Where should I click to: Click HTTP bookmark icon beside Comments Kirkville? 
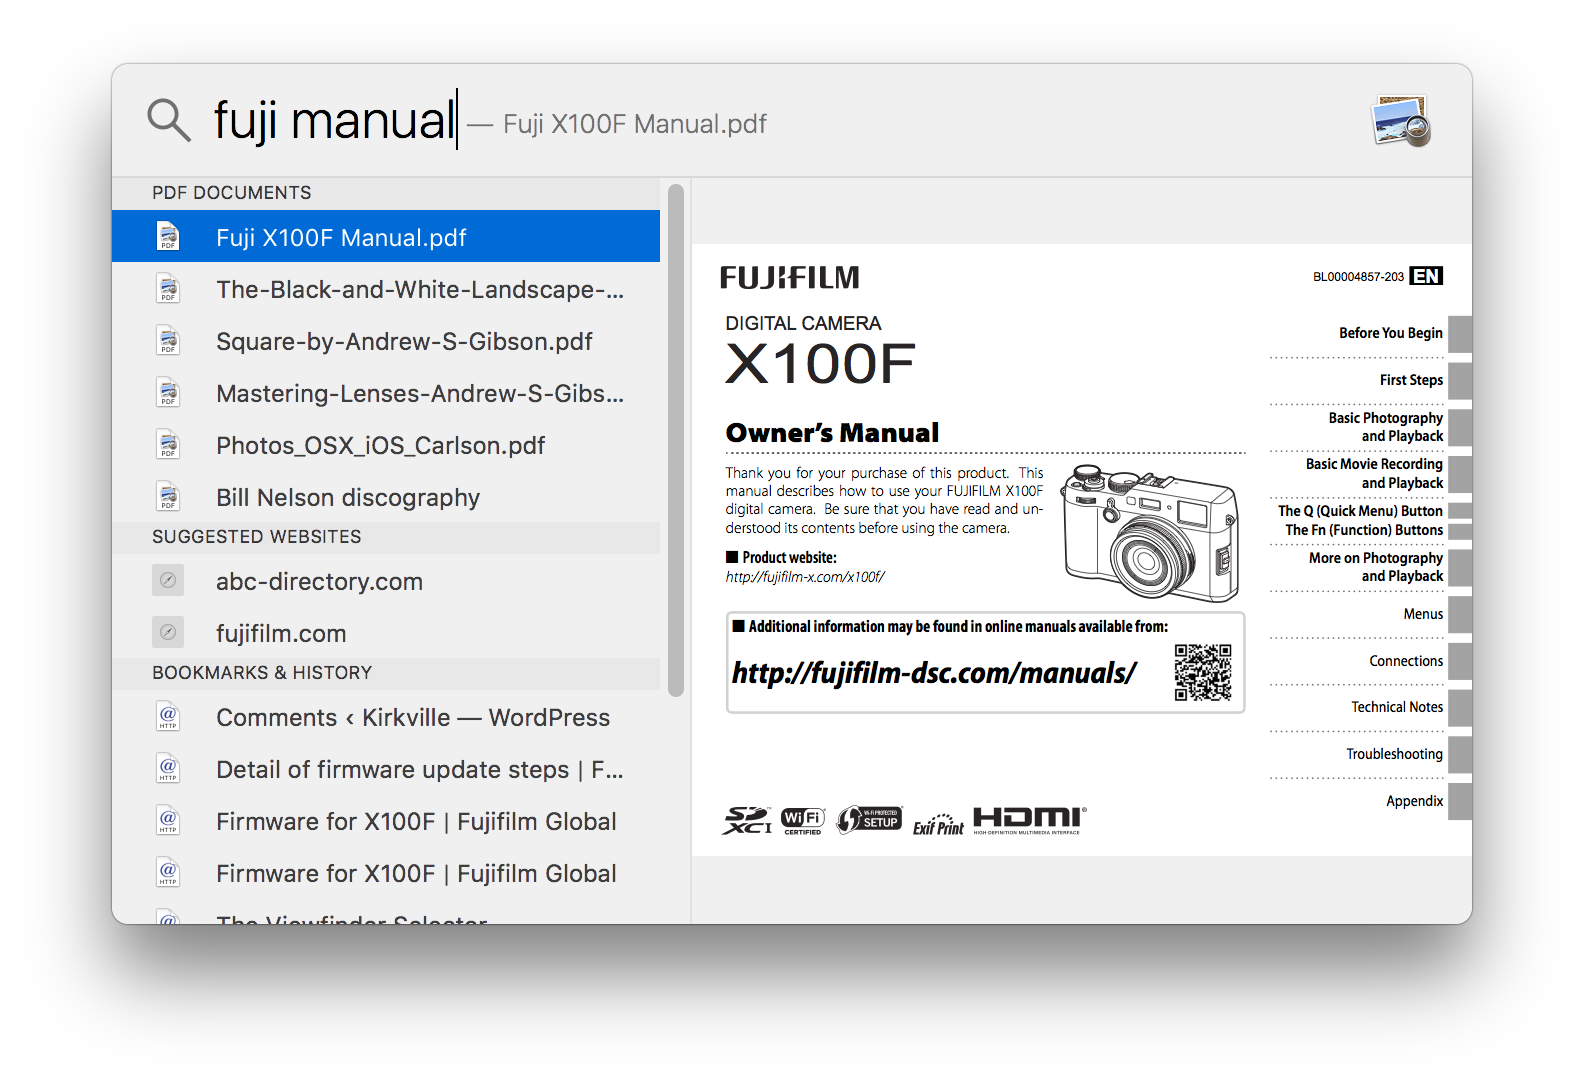(x=168, y=717)
